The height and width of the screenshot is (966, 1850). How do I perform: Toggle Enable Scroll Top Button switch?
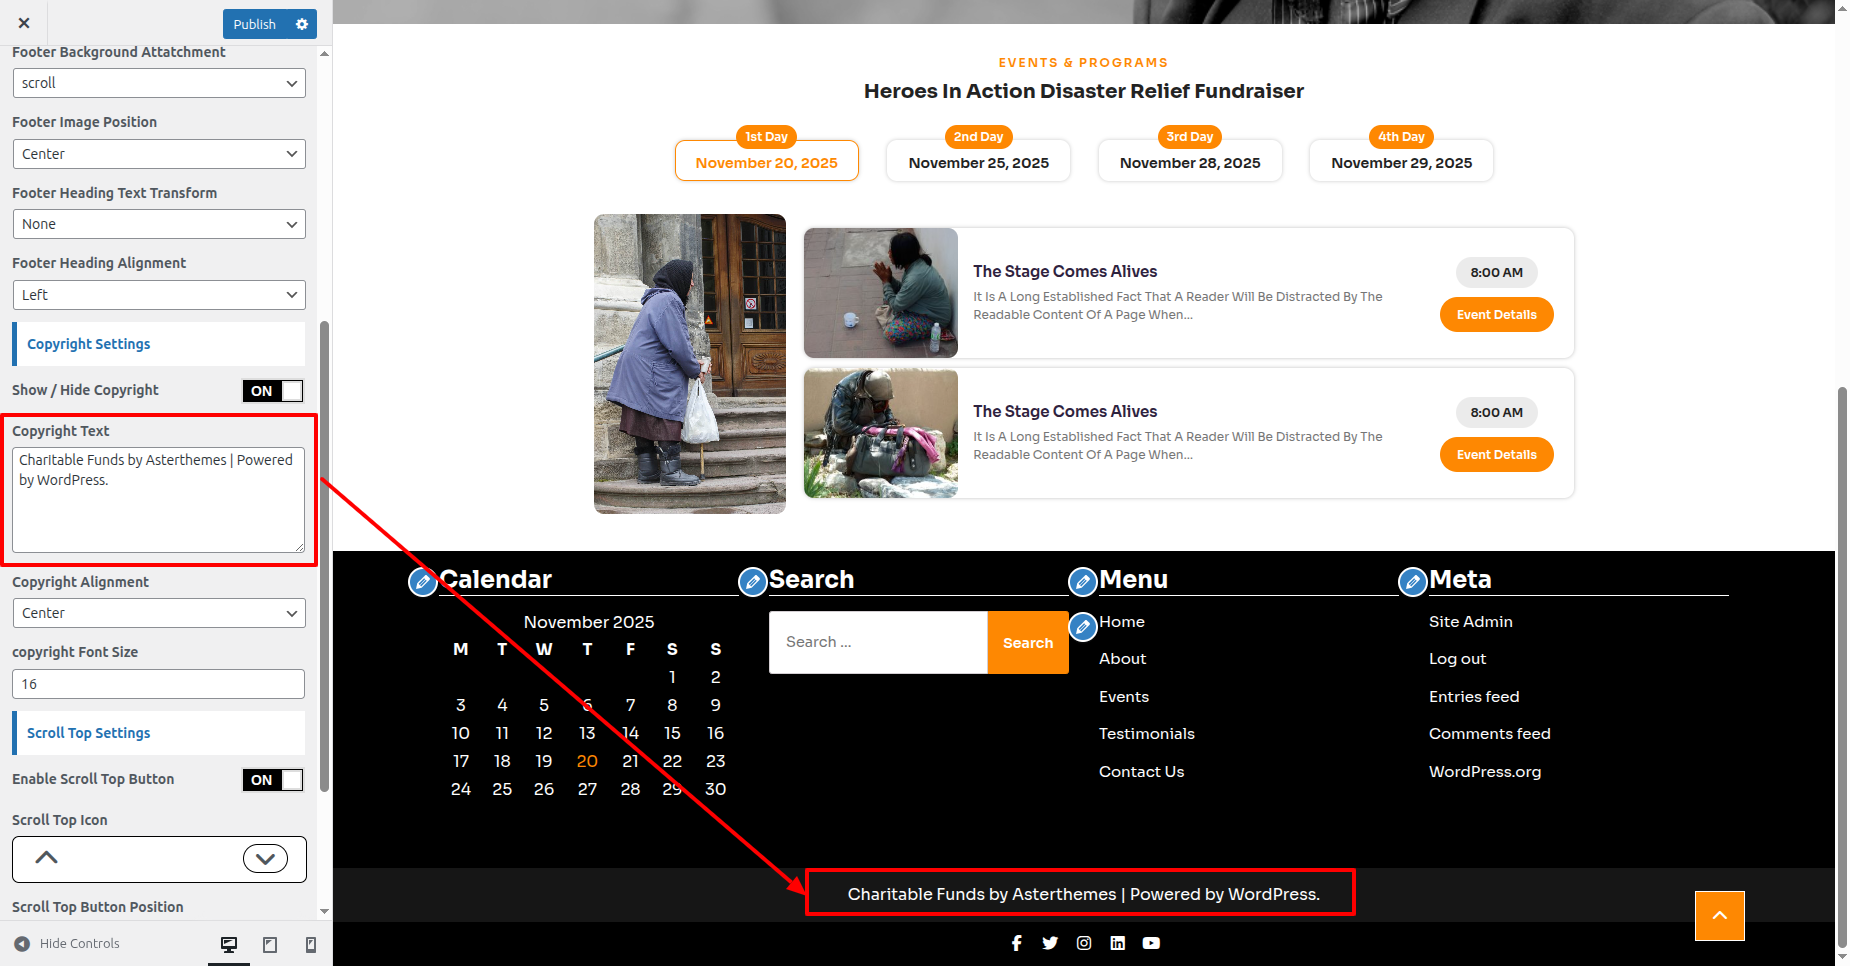pyautogui.click(x=273, y=780)
